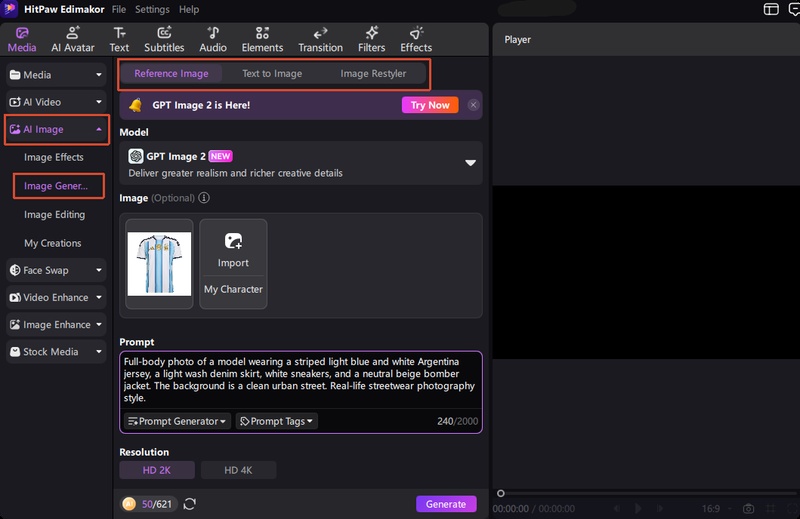Select the Text tool
The image size is (800, 519).
(x=119, y=40)
